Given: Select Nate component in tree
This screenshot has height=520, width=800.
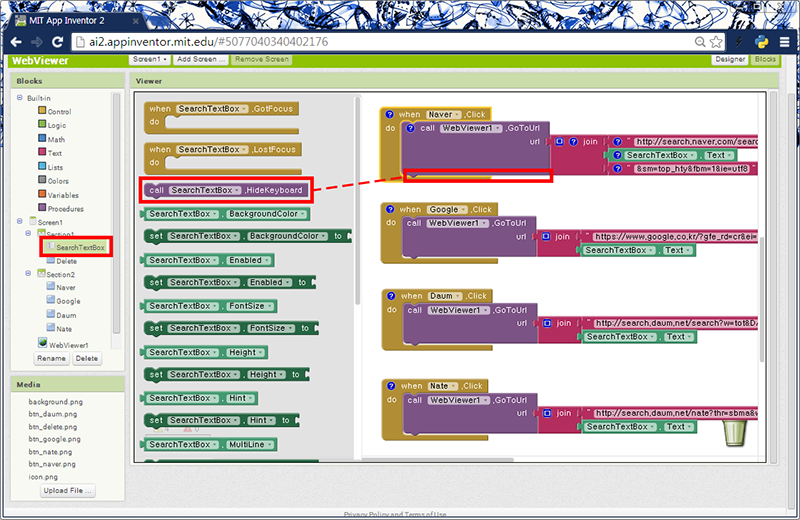Looking at the screenshot, I should click(x=60, y=329).
